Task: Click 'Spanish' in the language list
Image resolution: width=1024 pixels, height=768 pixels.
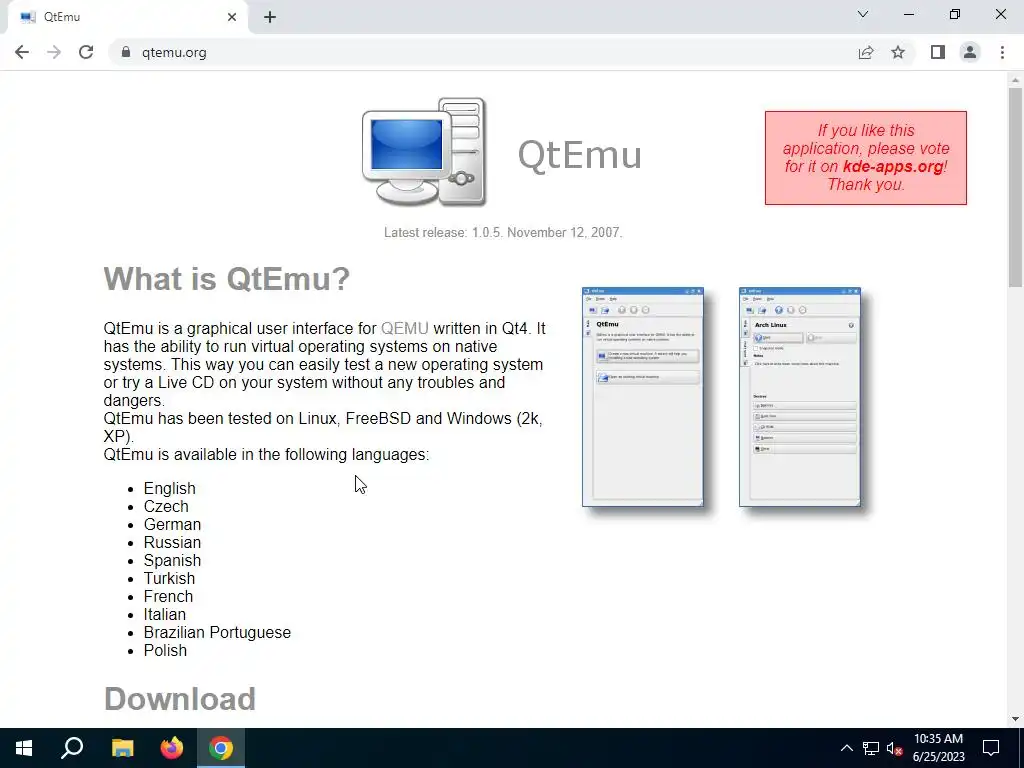Action: (172, 560)
